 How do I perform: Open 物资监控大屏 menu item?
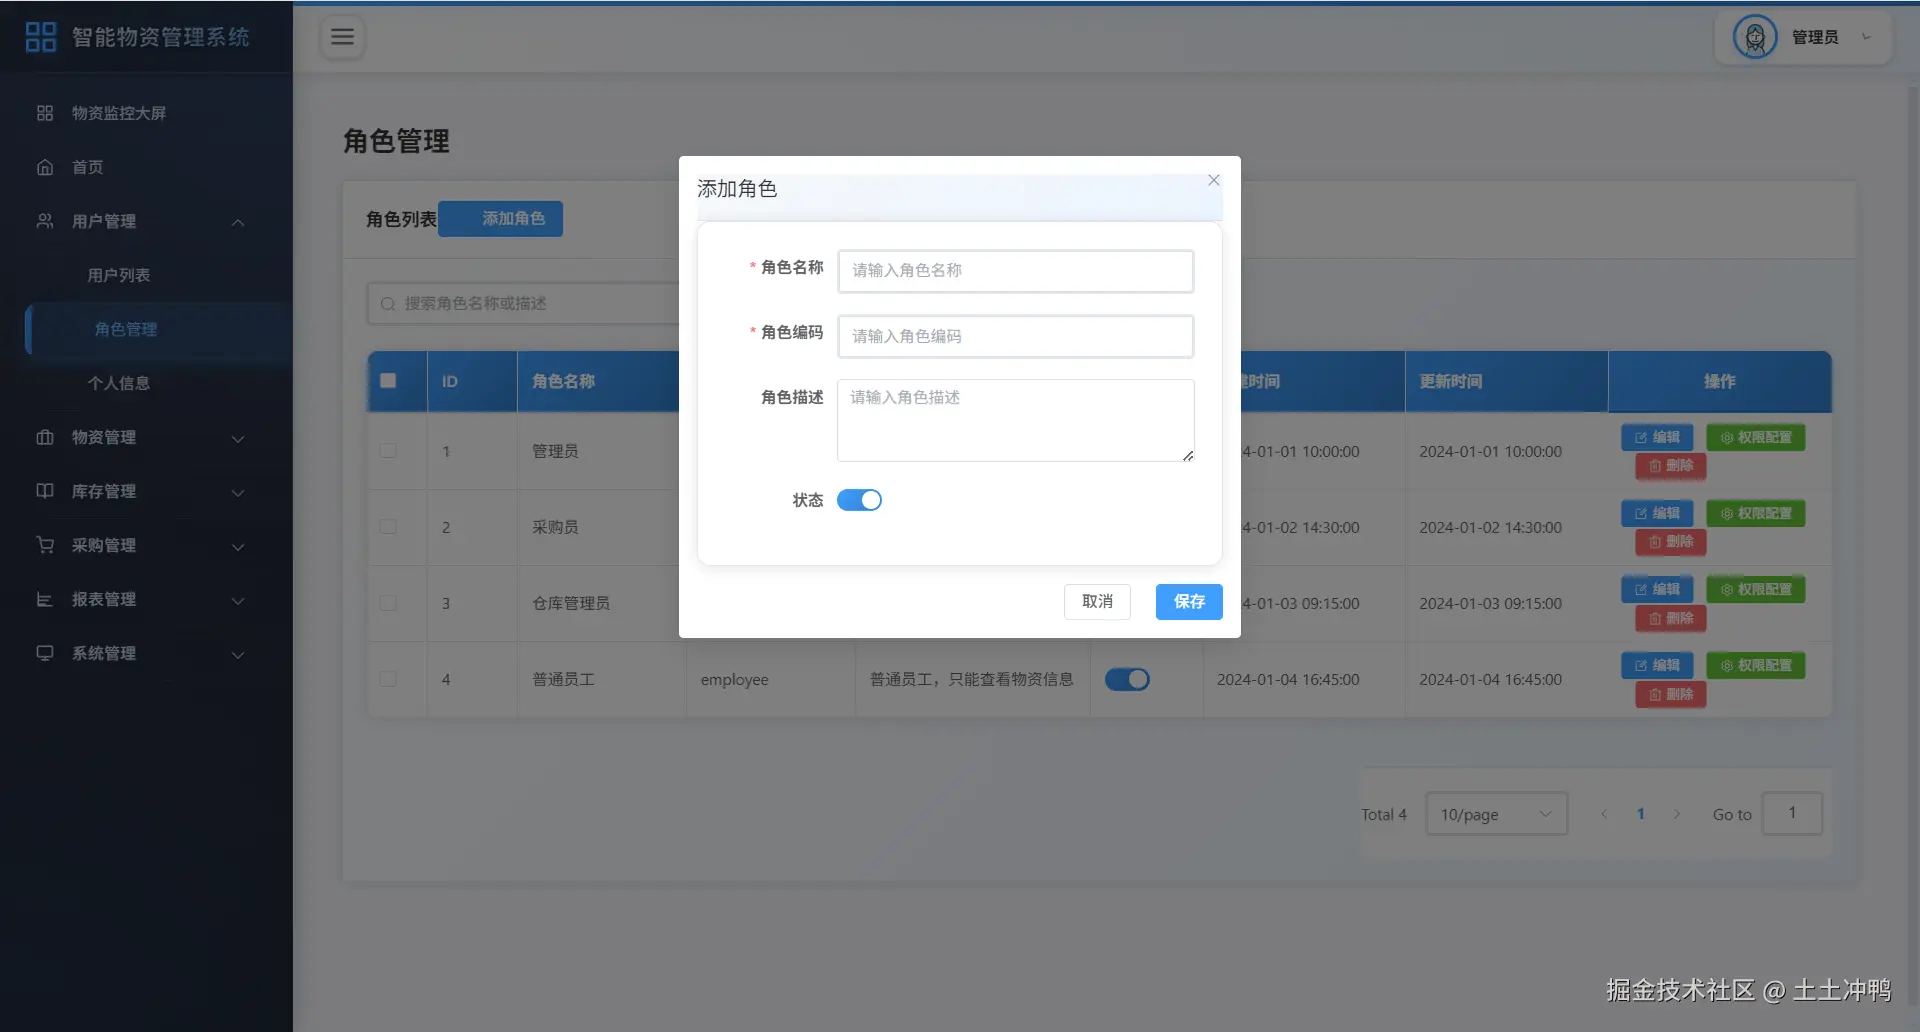point(146,113)
